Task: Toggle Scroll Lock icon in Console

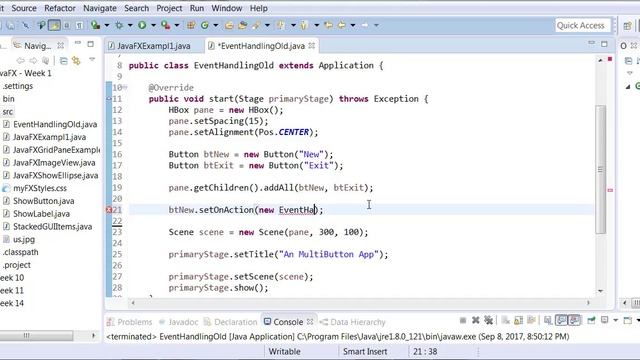Action: pyautogui.click(x=518, y=320)
